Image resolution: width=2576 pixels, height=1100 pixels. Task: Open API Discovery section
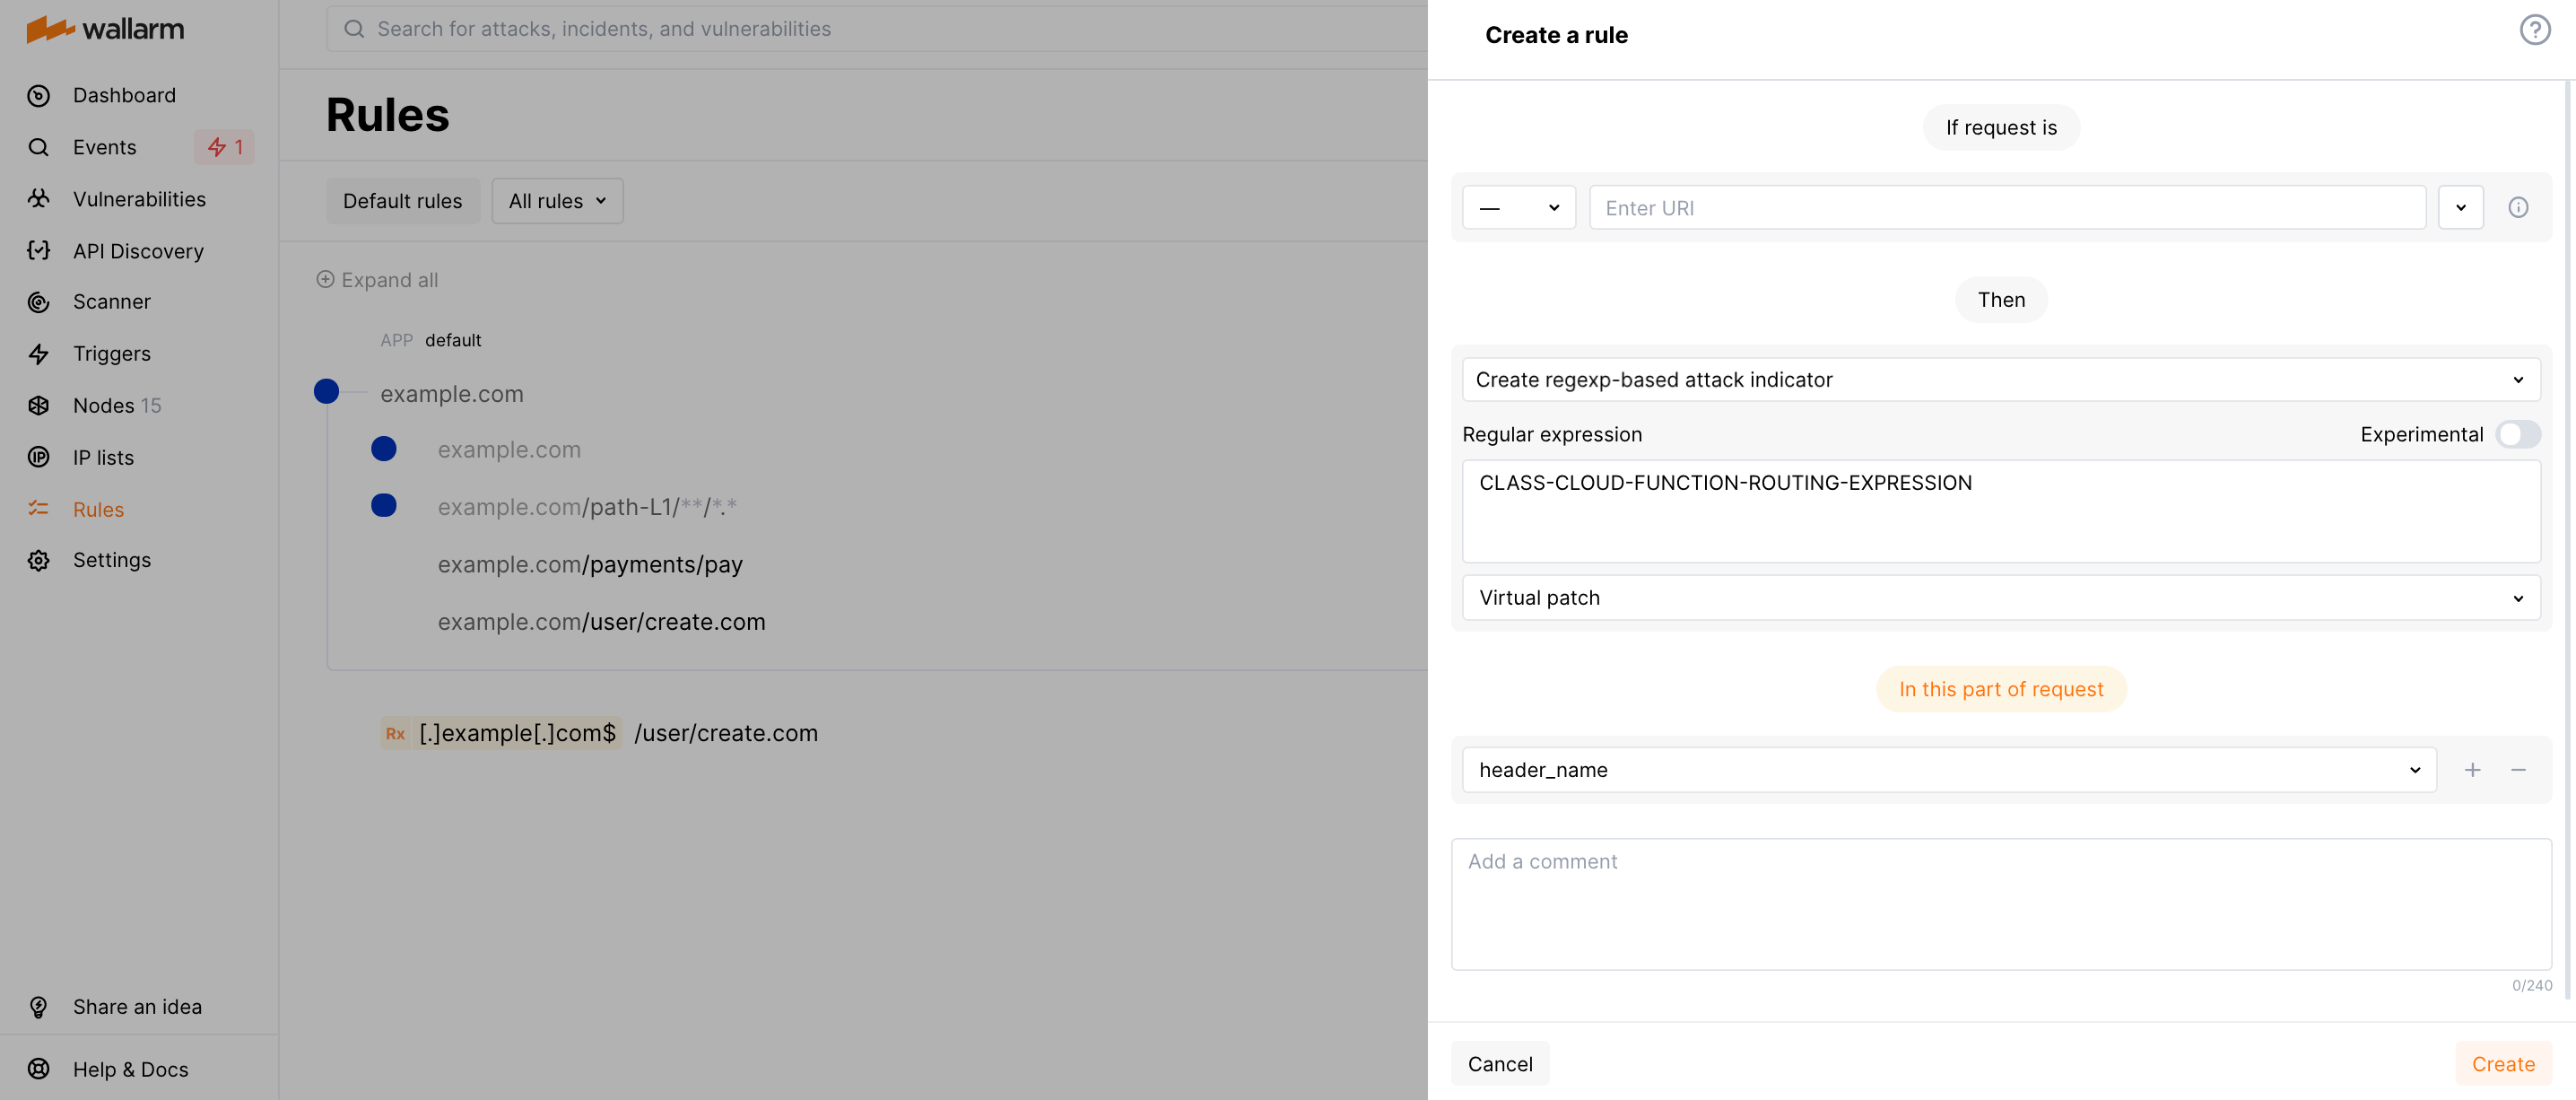138,251
